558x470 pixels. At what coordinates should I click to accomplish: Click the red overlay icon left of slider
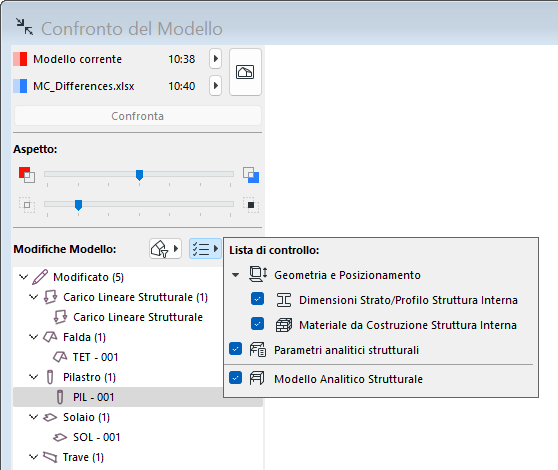[27, 175]
